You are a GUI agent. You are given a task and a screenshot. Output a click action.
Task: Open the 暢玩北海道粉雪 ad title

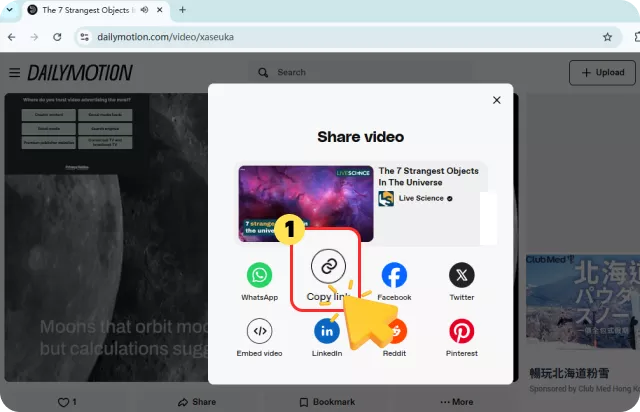point(569,373)
